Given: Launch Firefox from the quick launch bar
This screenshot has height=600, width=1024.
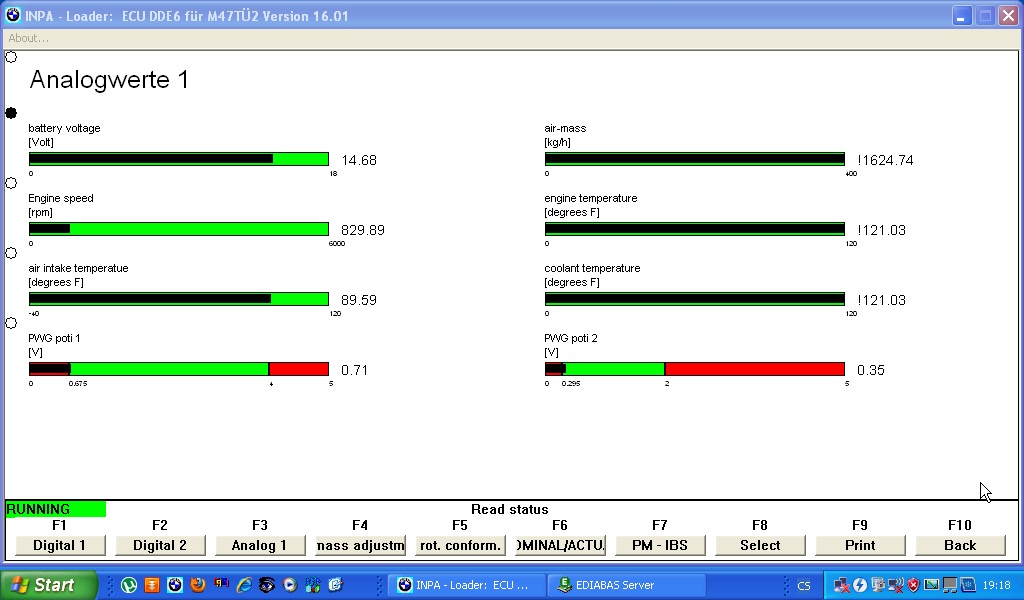Looking at the screenshot, I should [x=198, y=585].
